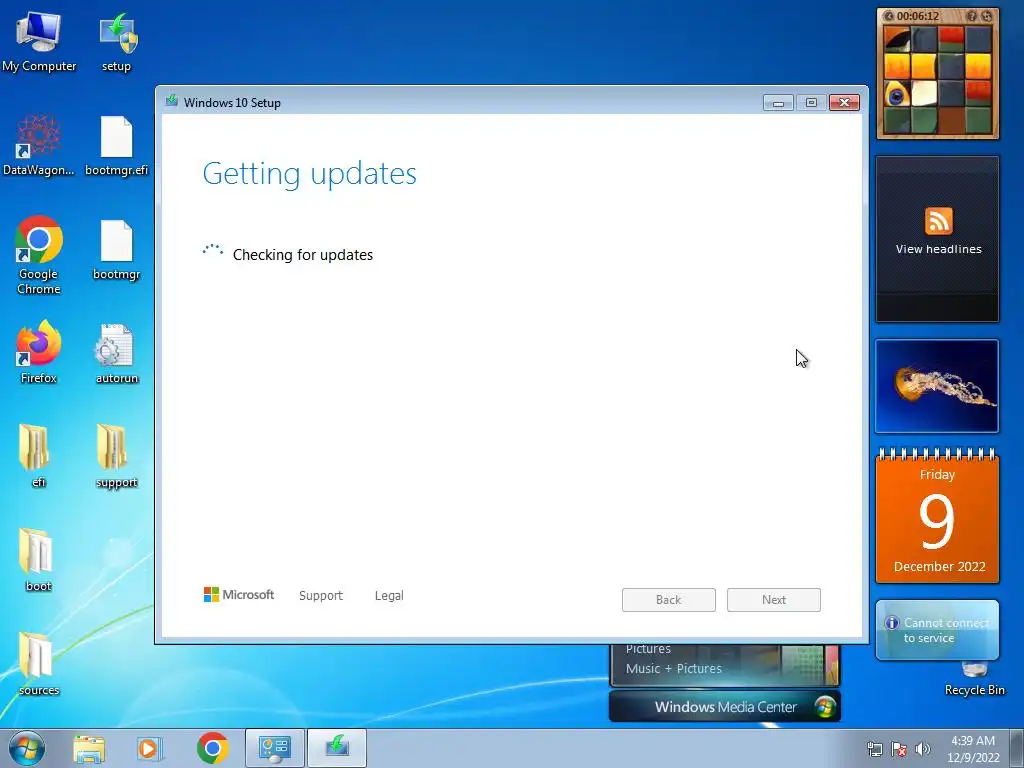Open the Windows Start orb

pyautogui.click(x=27, y=748)
